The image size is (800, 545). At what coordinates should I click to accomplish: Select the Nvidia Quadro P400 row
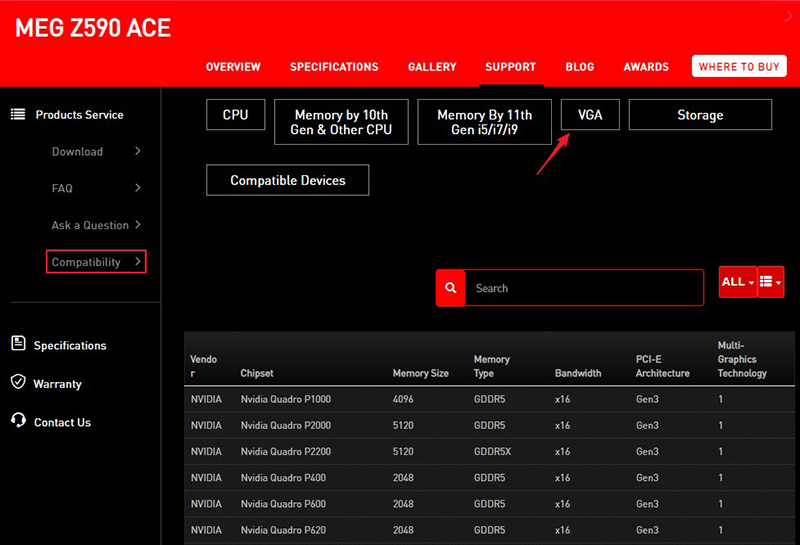[489, 478]
